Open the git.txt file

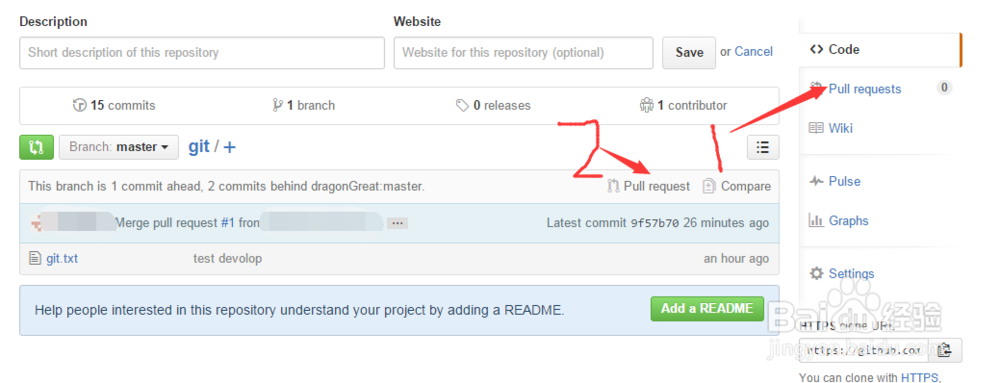[62, 259]
